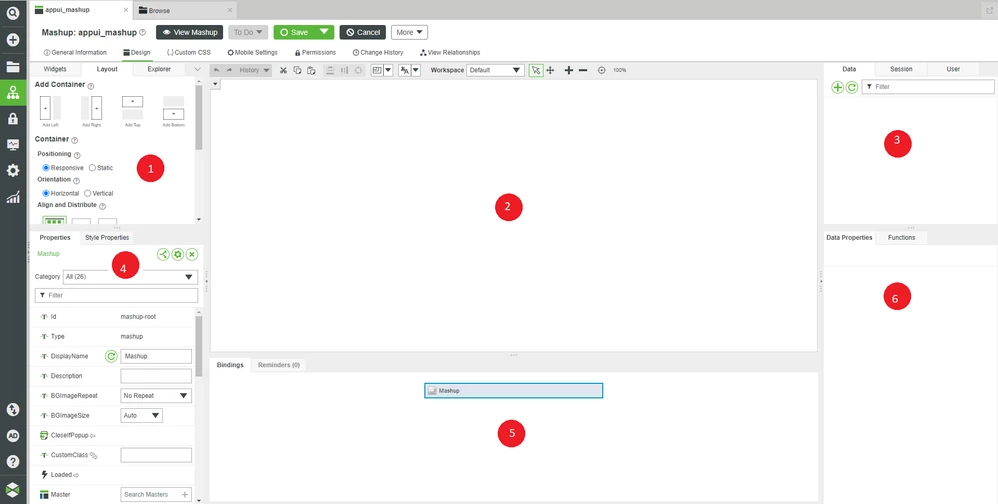The width and height of the screenshot is (998, 504).
Task: Click the Cut scissors toolbar icon
Action: click(x=283, y=70)
